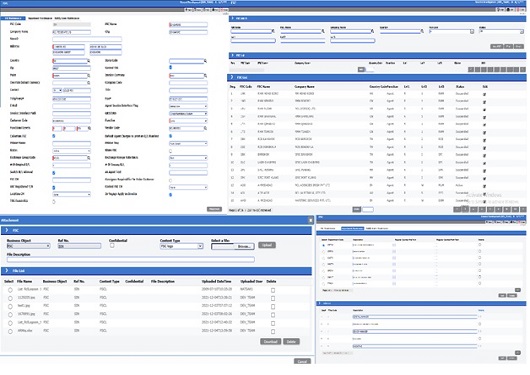530x375 pixels.
Task: Open the Invoice Company lookup magnifier icon
Action: pyautogui.click(x=205, y=76)
